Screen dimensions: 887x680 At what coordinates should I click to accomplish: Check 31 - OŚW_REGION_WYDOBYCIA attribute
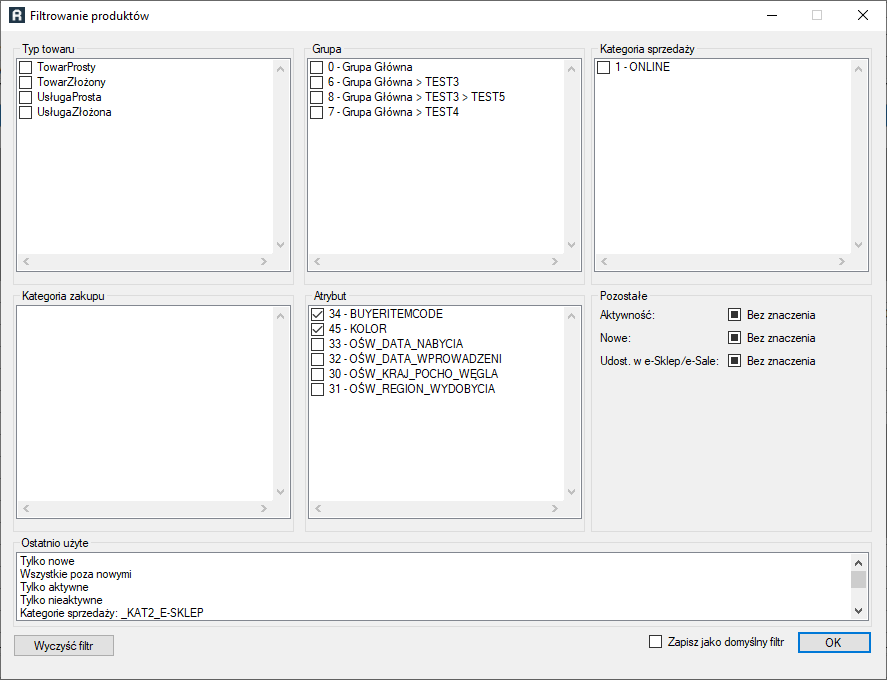pyautogui.click(x=317, y=389)
